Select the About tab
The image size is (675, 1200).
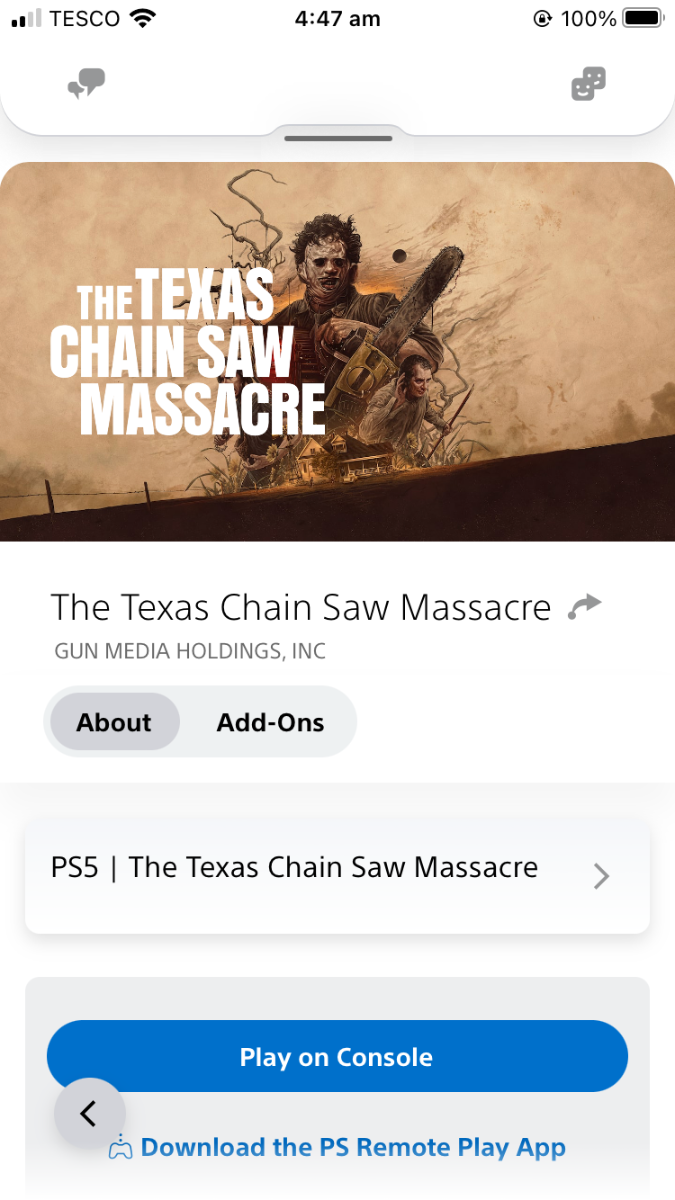coord(114,722)
